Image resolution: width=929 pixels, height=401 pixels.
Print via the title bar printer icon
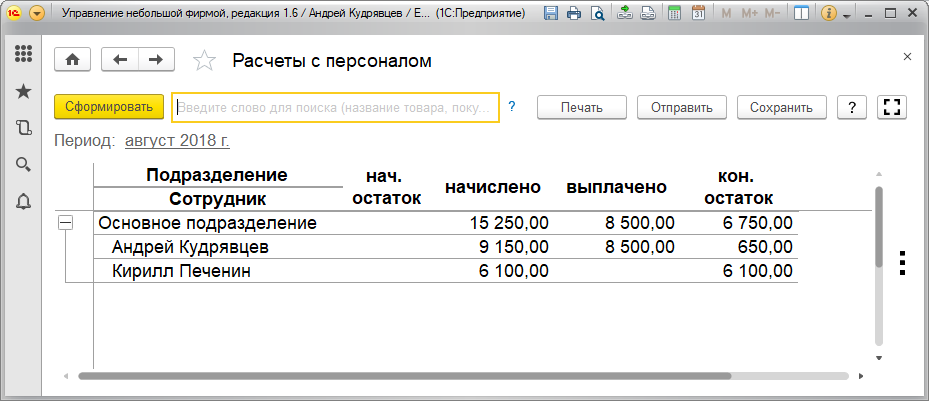tap(574, 13)
